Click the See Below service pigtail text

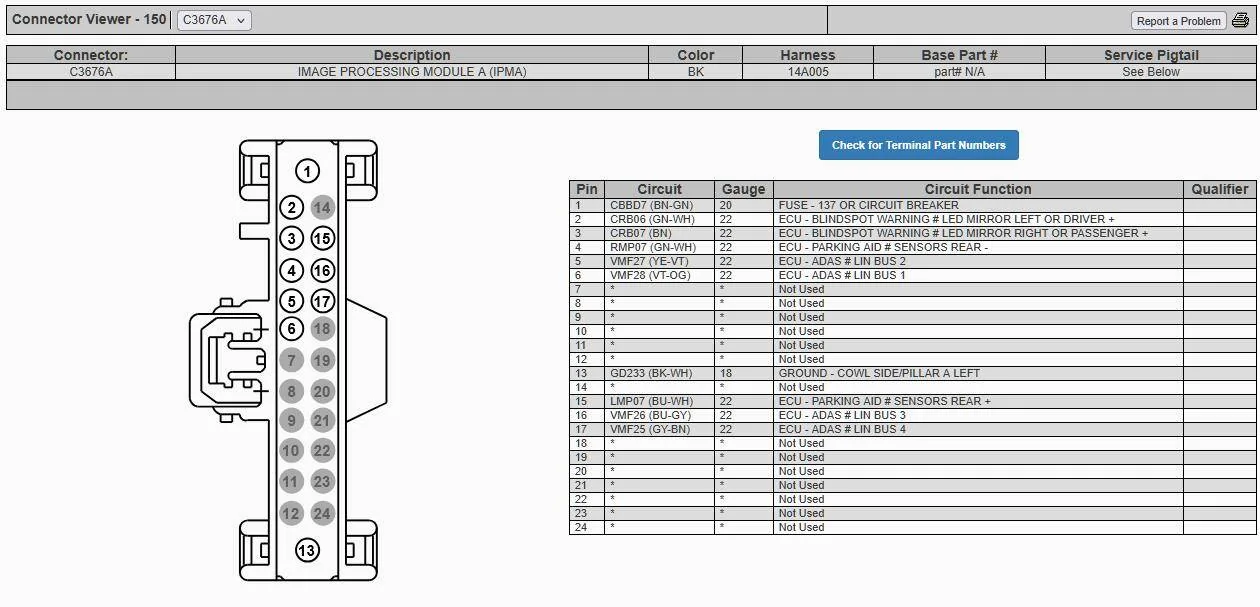(x=1151, y=72)
